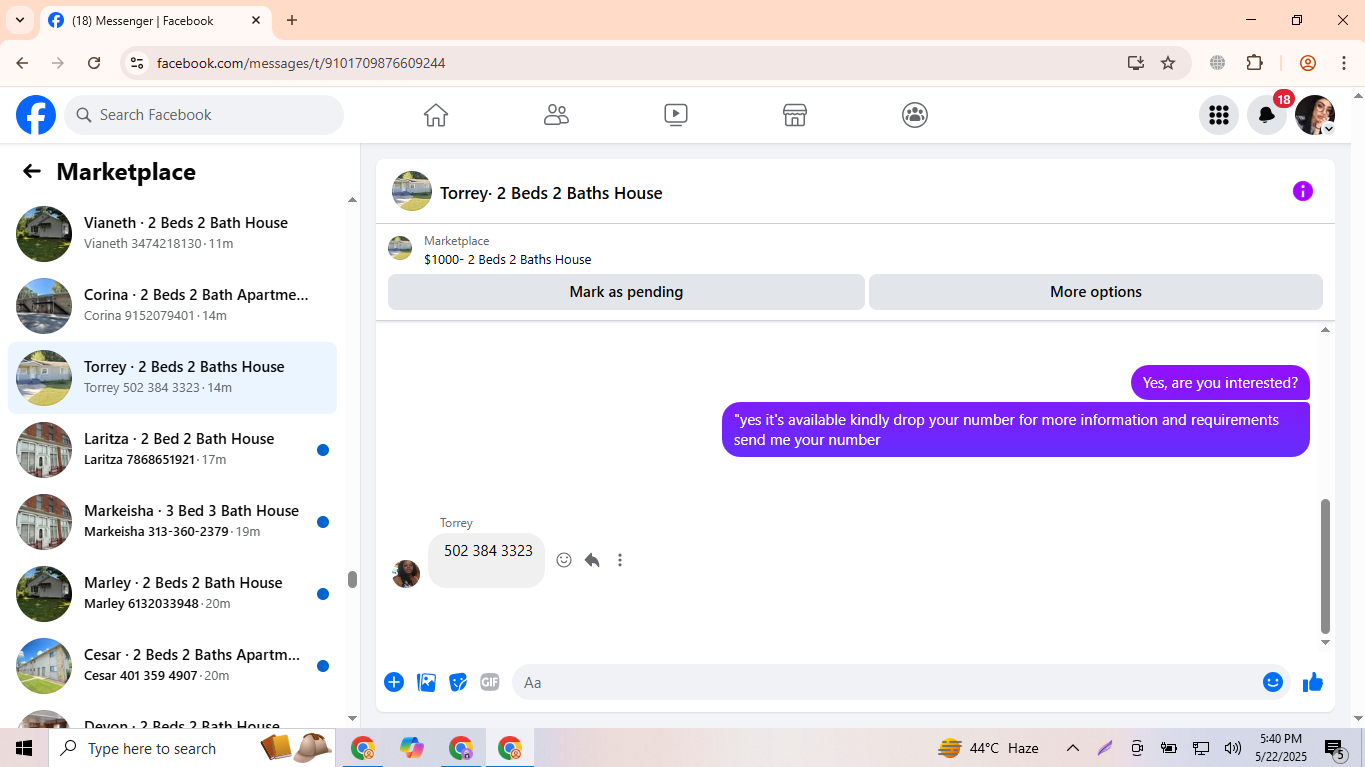Reload the page

click(x=94, y=63)
